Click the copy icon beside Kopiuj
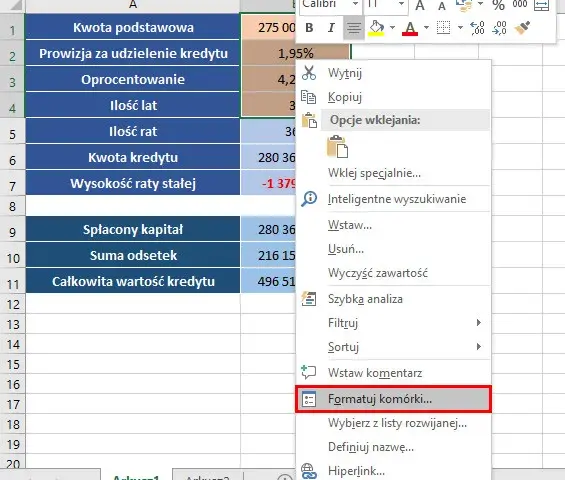The width and height of the screenshot is (565, 480). coord(308,97)
